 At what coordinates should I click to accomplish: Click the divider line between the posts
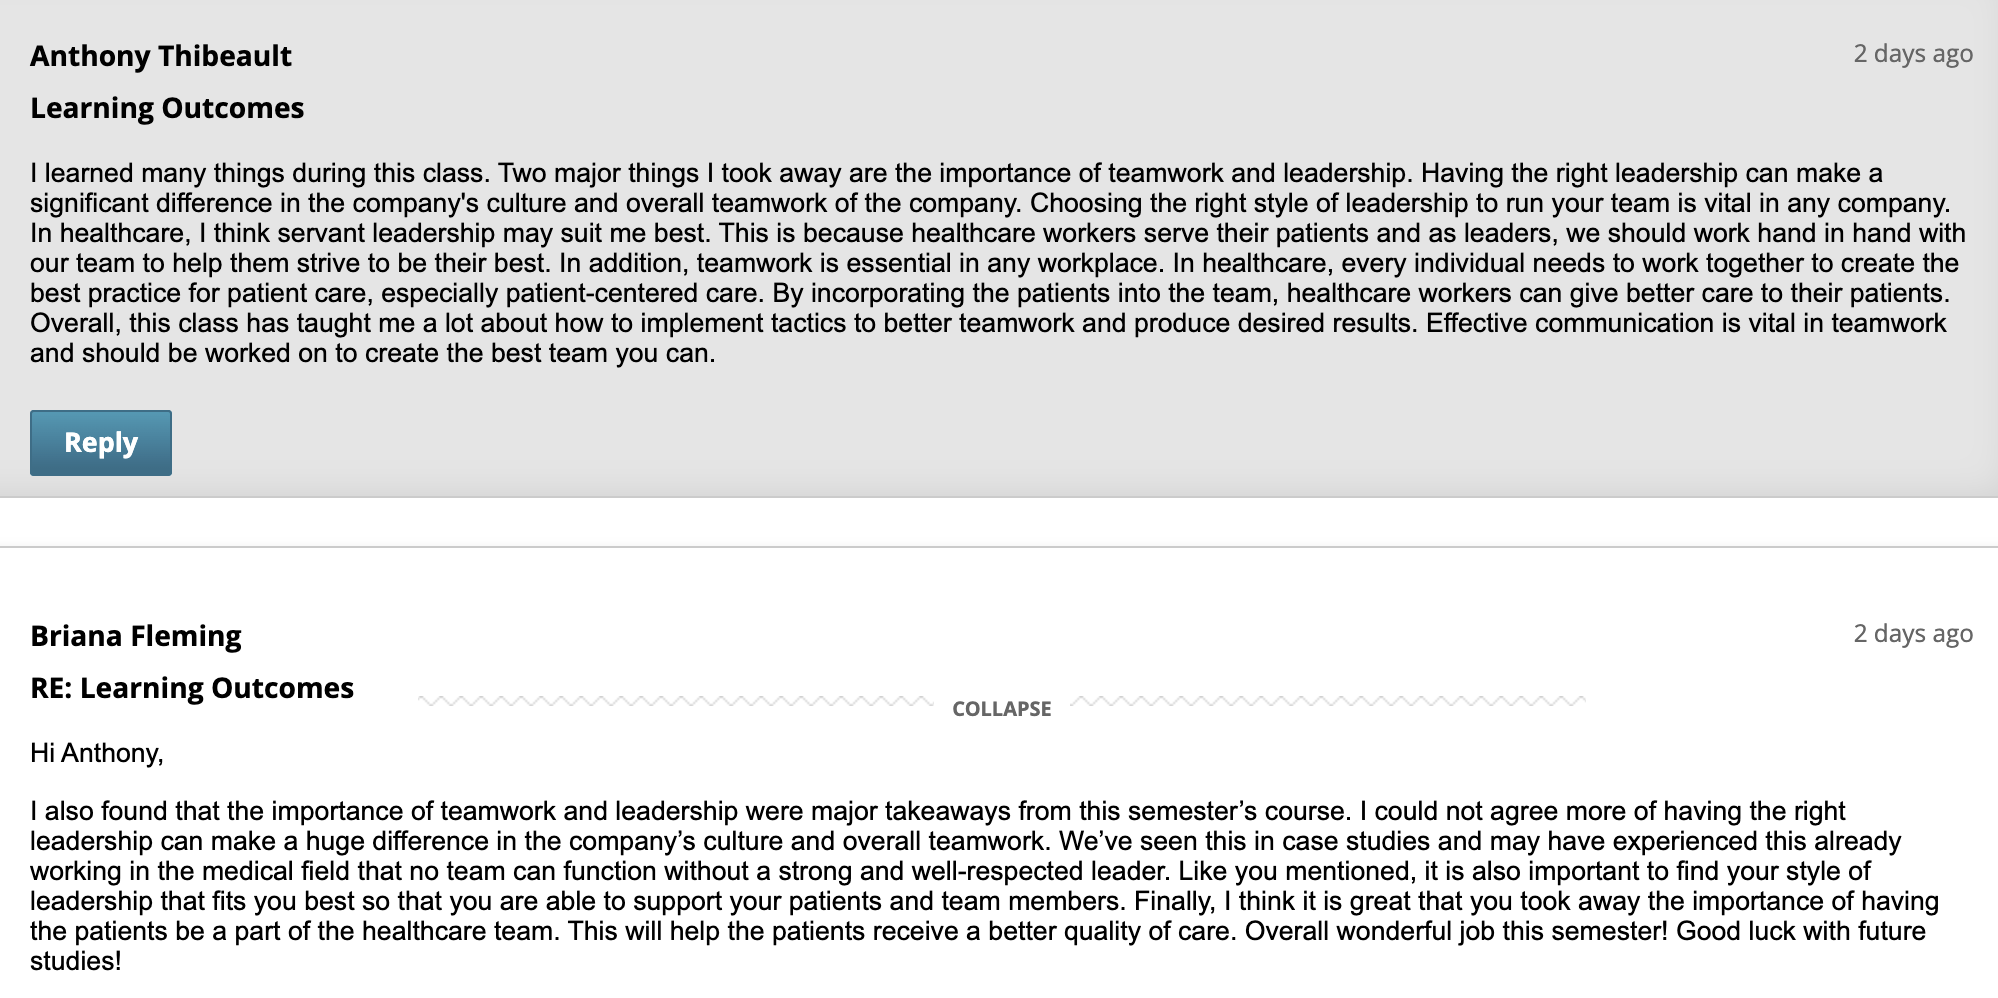(x=999, y=547)
